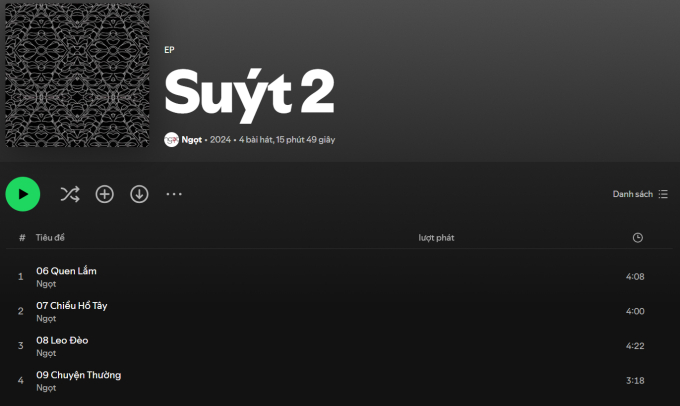Click the 4:08 duration of Quen Lắm
This screenshot has width=680, height=406.
pyautogui.click(x=635, y=277)
